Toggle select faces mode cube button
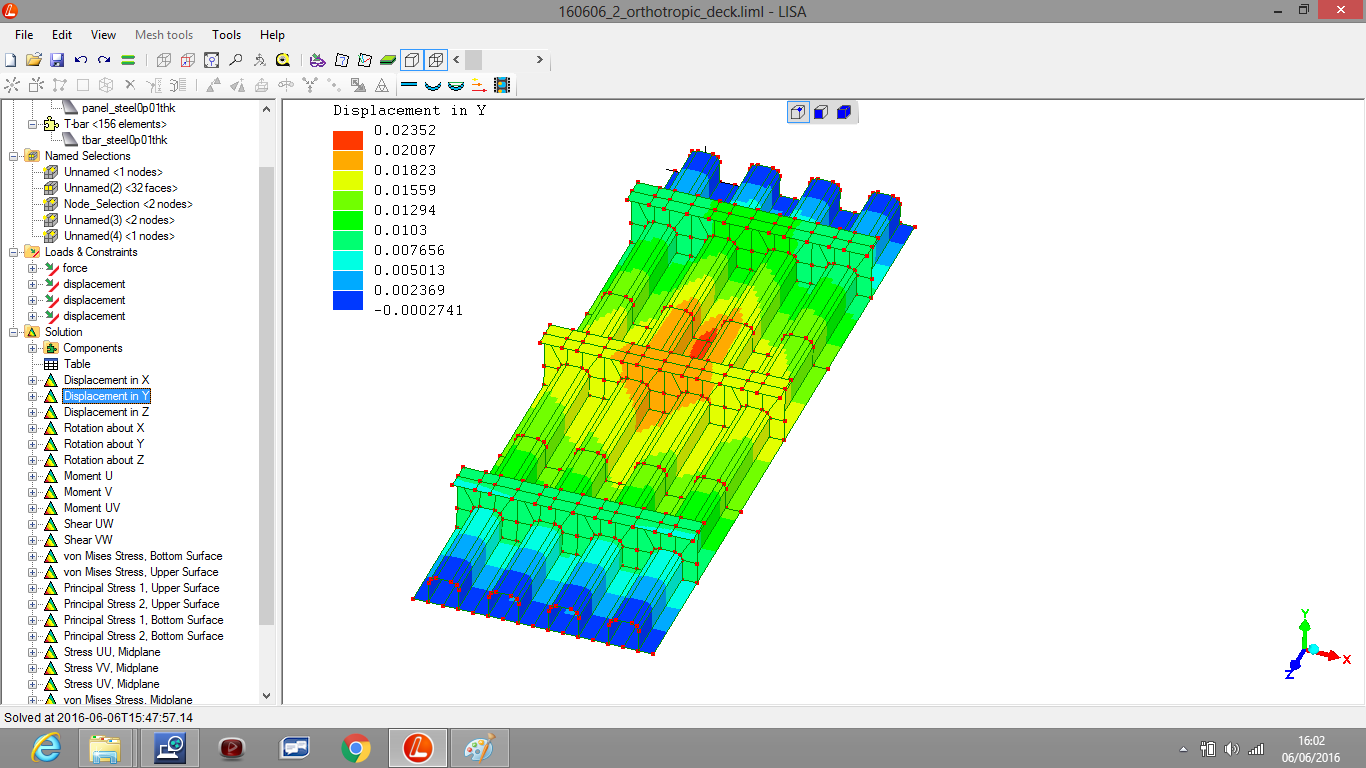This screenshot has width=1366, height=768. pyautogui.click(x=821, y=112)
